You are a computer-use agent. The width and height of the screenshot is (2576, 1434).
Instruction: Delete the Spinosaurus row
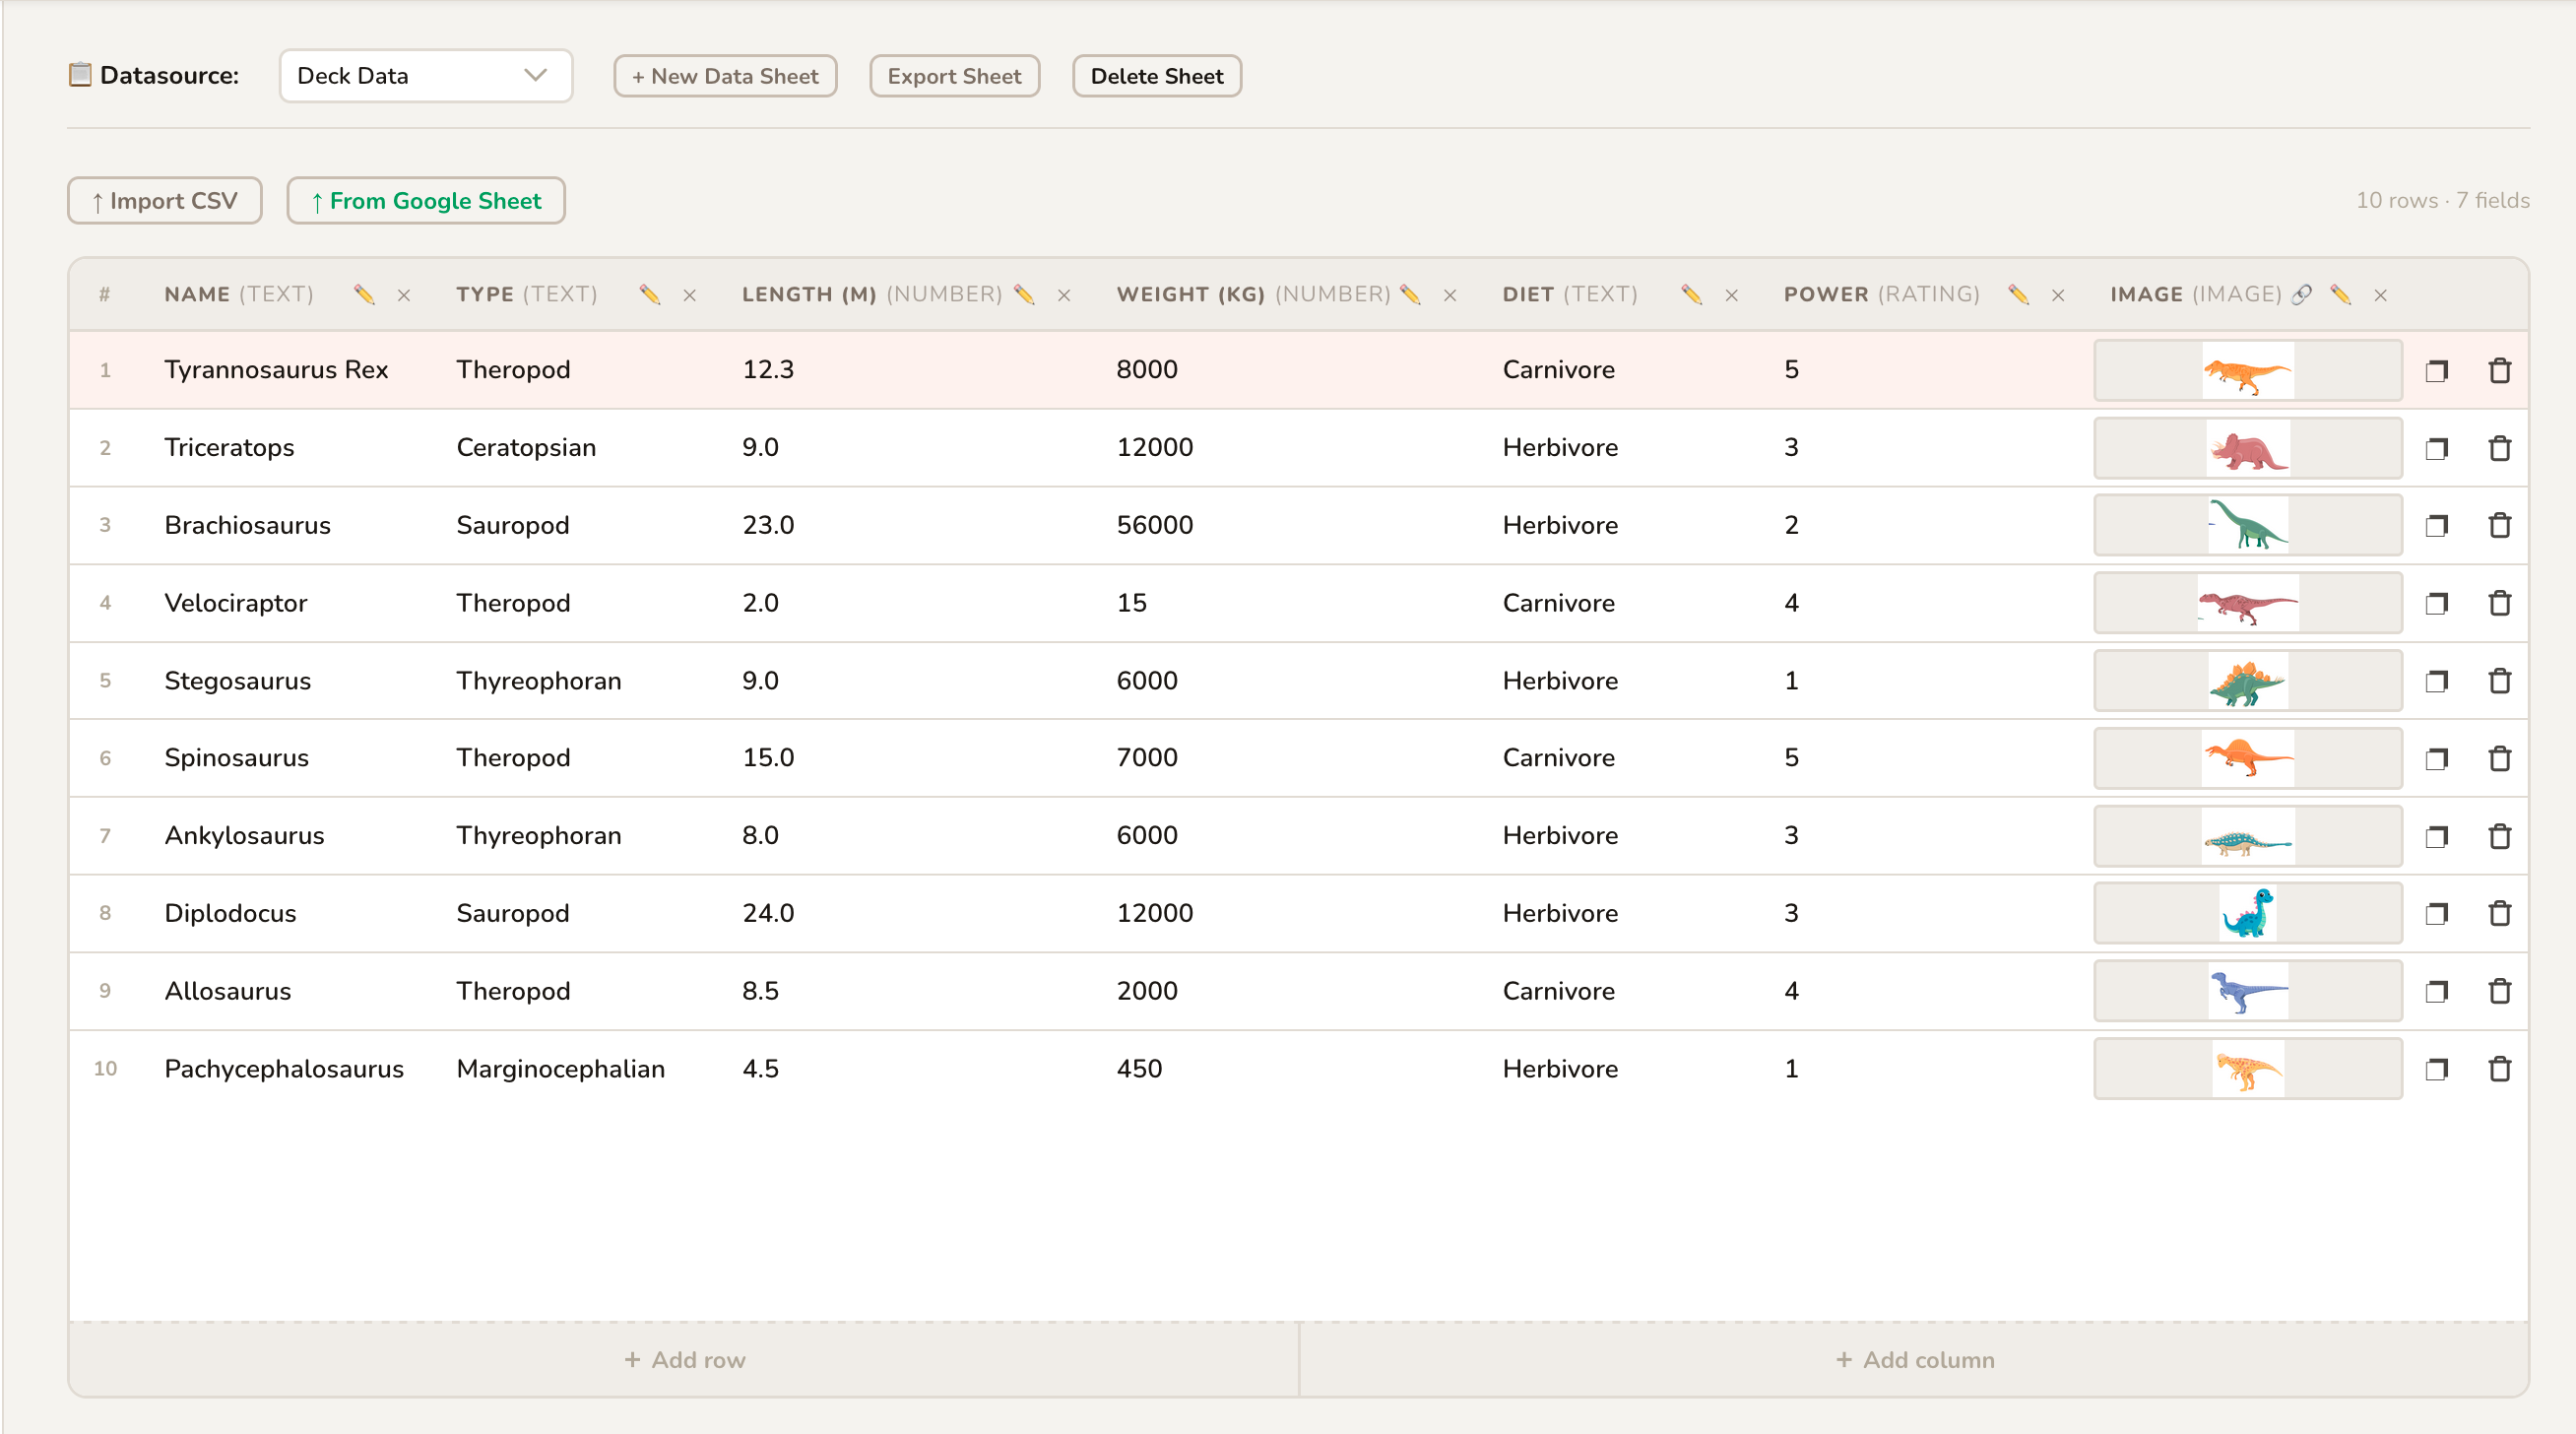(x=2500, y=758)
